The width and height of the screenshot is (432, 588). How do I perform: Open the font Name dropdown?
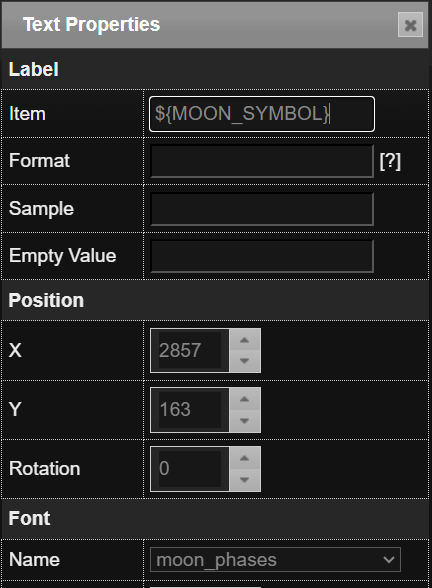(275, 560)
